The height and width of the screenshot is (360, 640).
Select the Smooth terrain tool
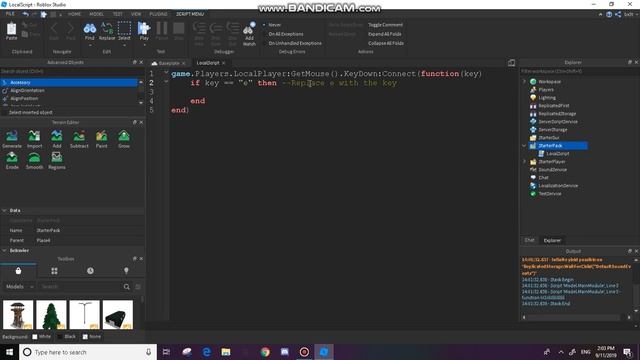tap(34, 160)
